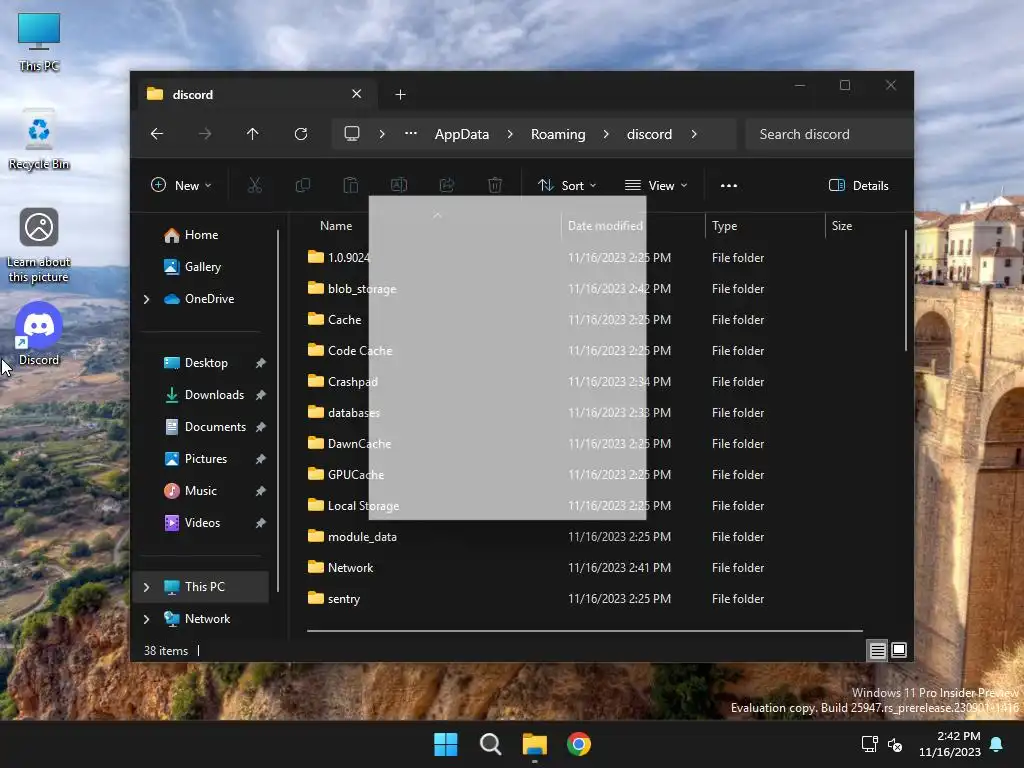
Task: Open pinned Downloads folder in sidebar
Action: (214, 395)
